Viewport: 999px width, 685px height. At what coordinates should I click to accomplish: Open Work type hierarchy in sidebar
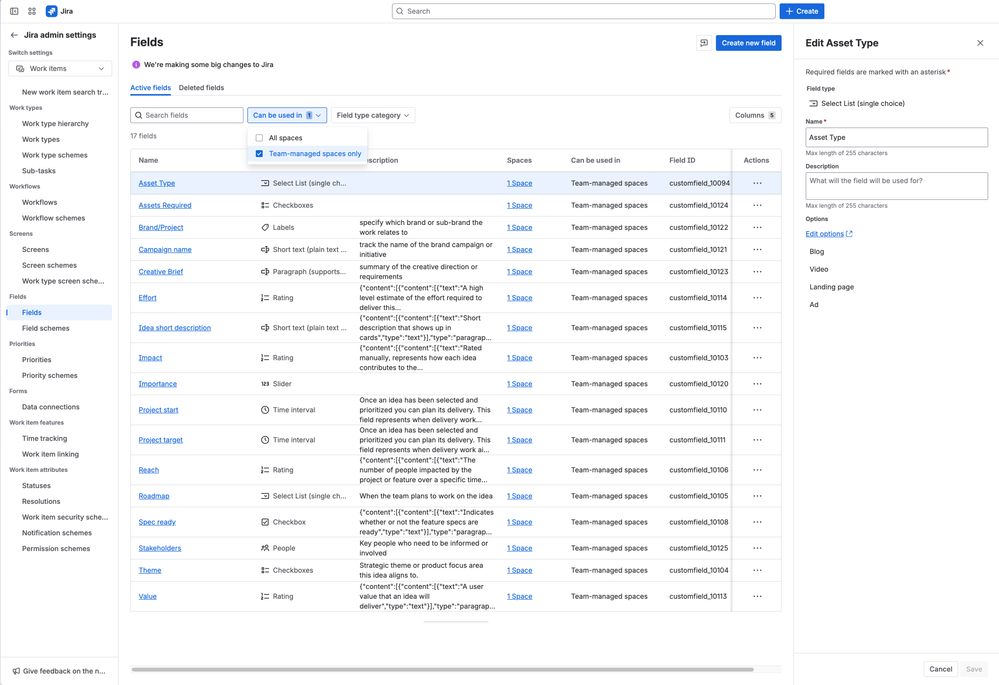tap(55, 124)
